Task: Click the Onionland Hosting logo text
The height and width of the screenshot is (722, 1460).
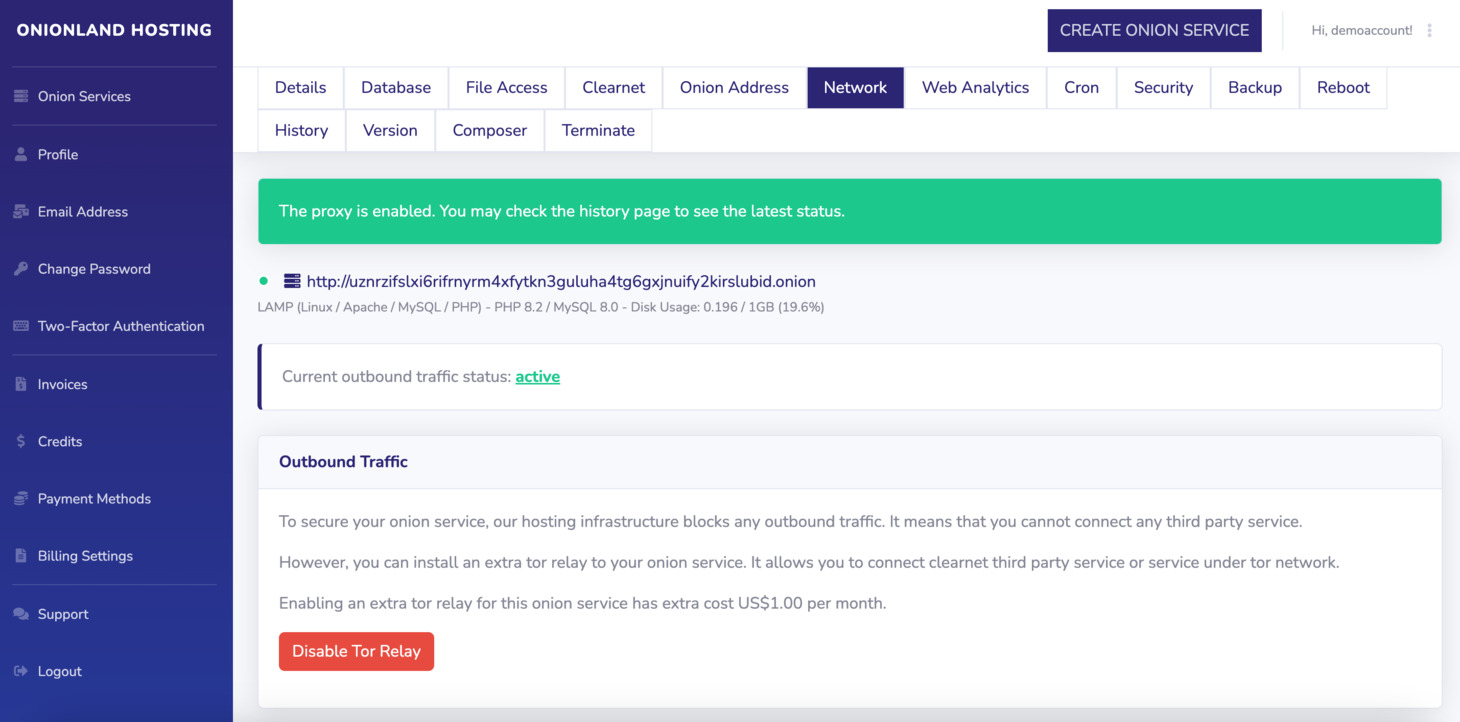Action: click(x=114, y=30)
